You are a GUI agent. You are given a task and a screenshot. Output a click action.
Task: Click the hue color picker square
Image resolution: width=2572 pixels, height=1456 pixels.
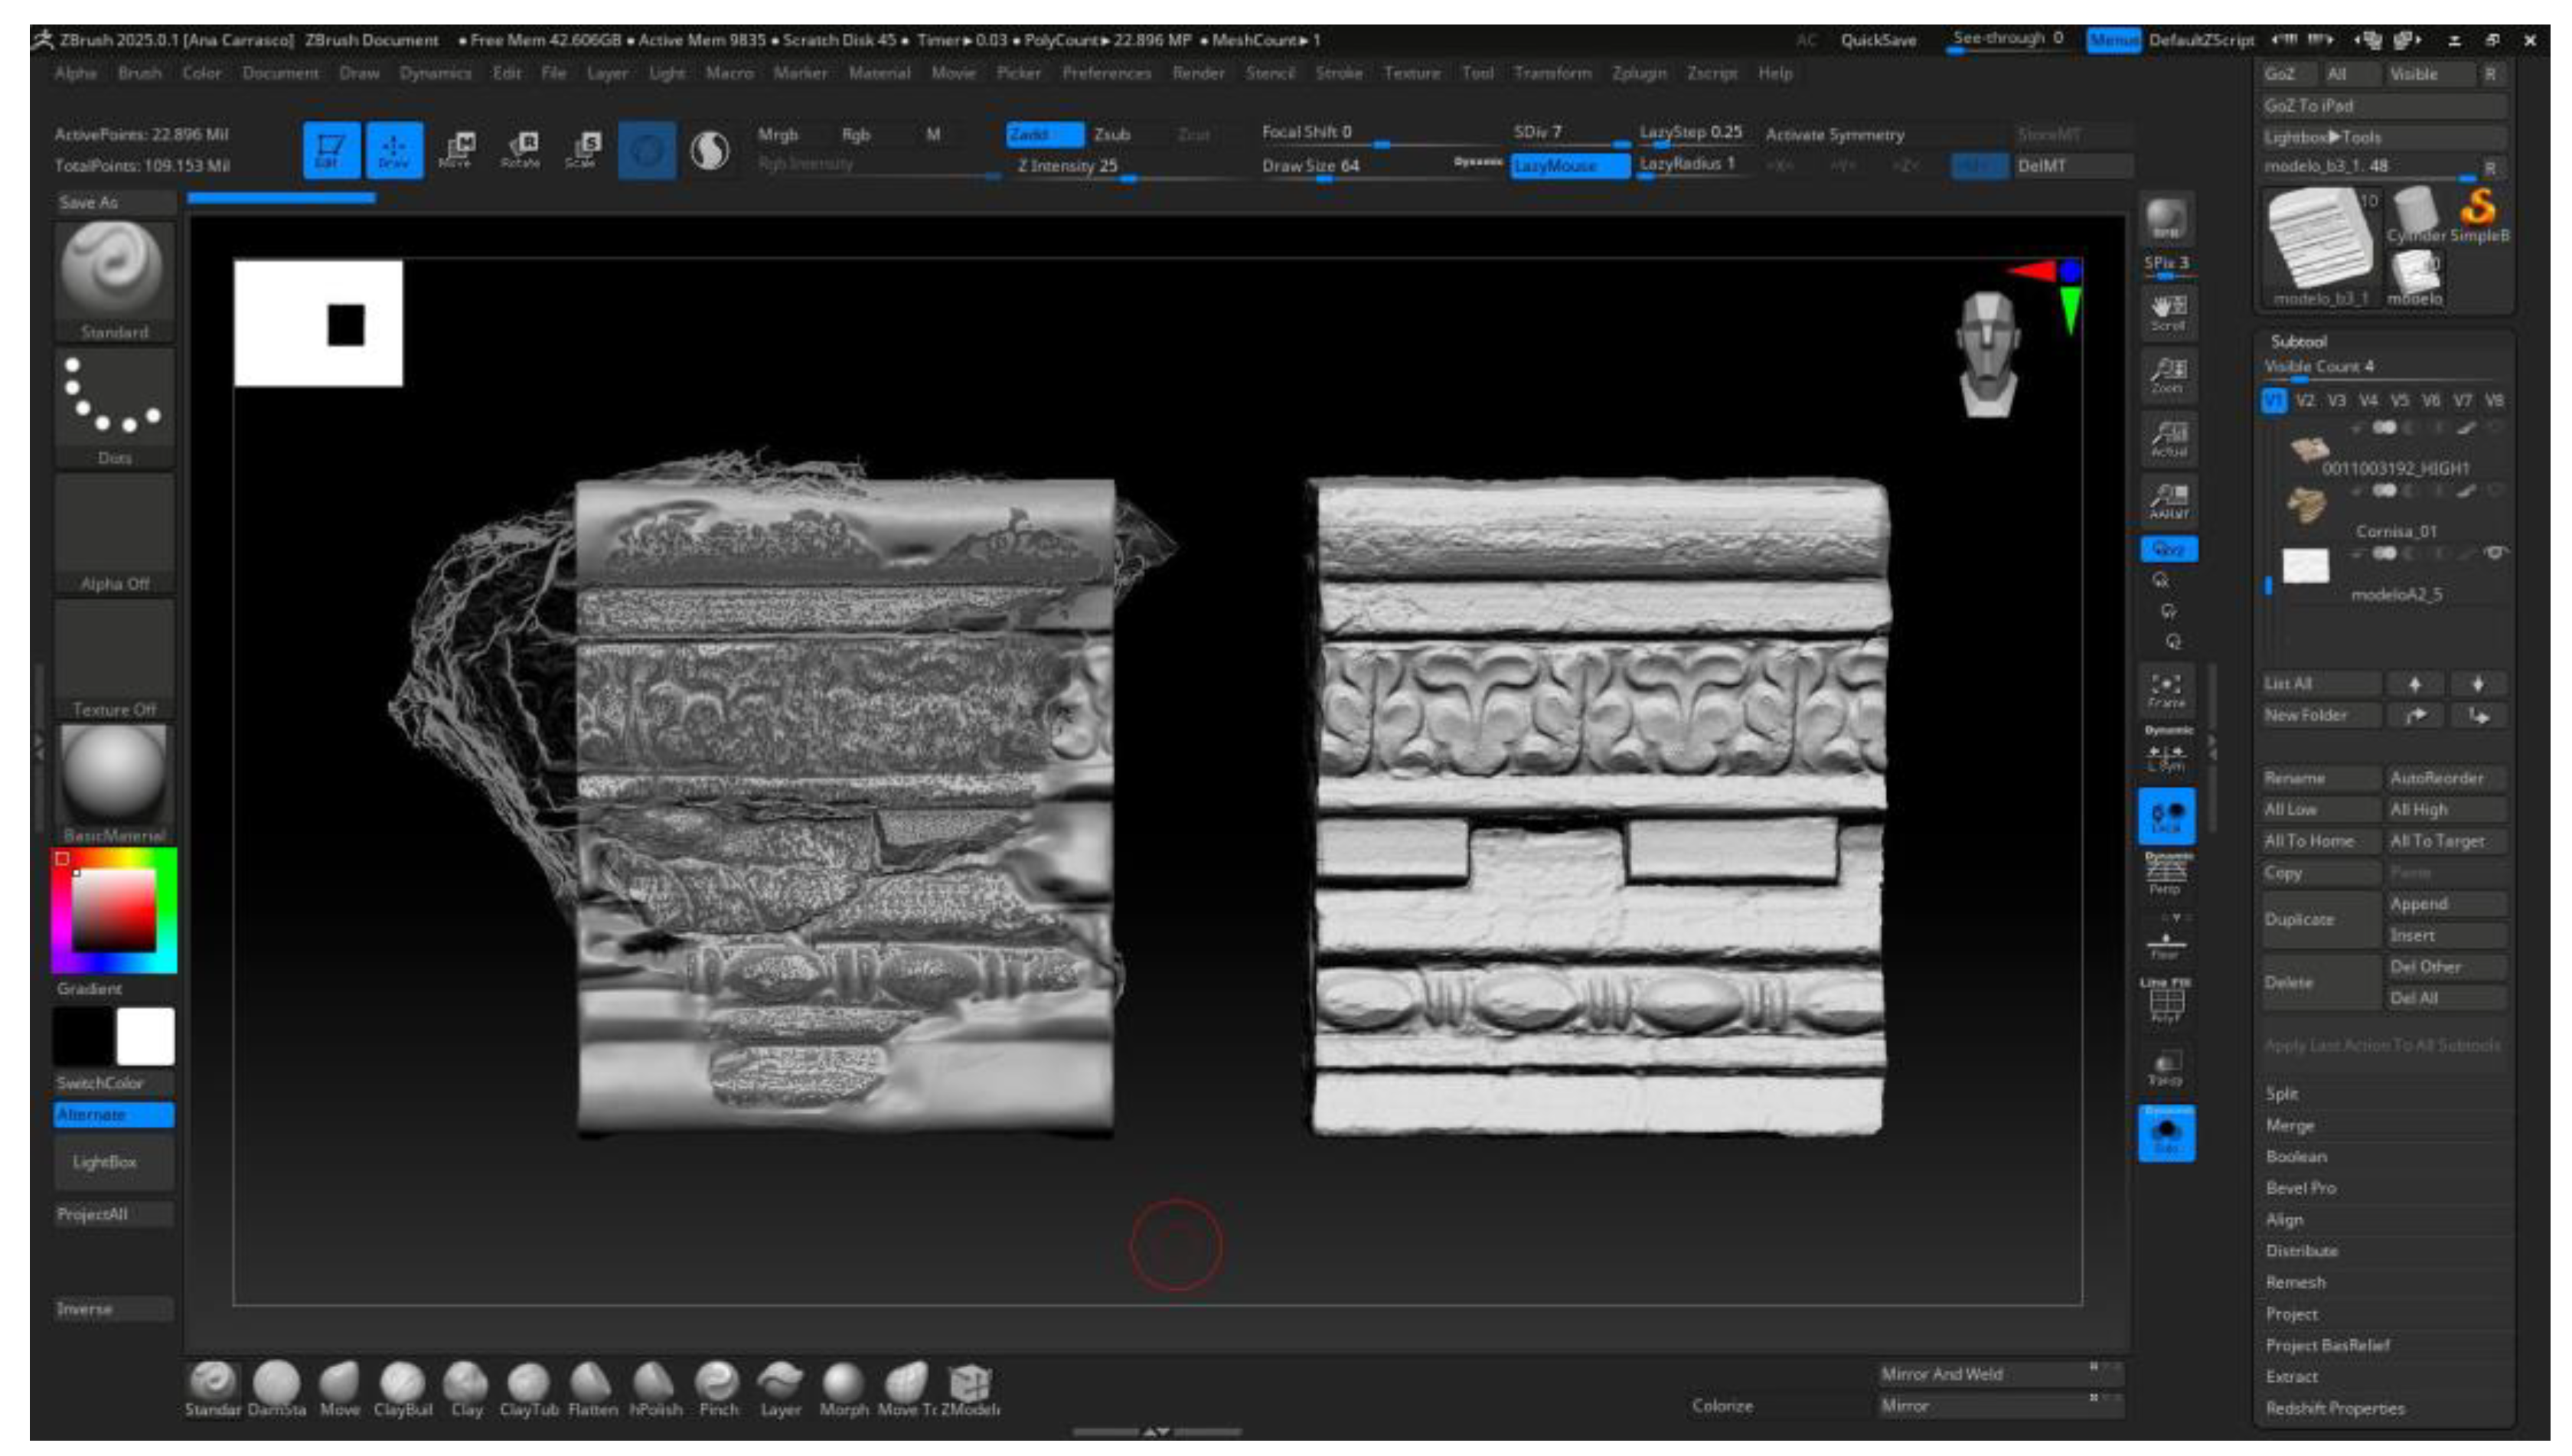coord(113,910)
